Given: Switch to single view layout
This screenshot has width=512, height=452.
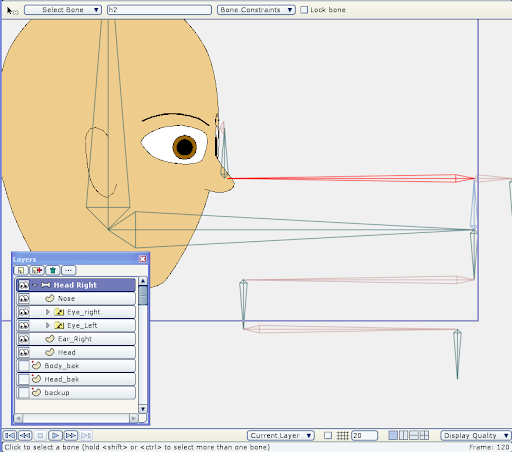Looking at the screenshot, I should (x=393, y=435).
